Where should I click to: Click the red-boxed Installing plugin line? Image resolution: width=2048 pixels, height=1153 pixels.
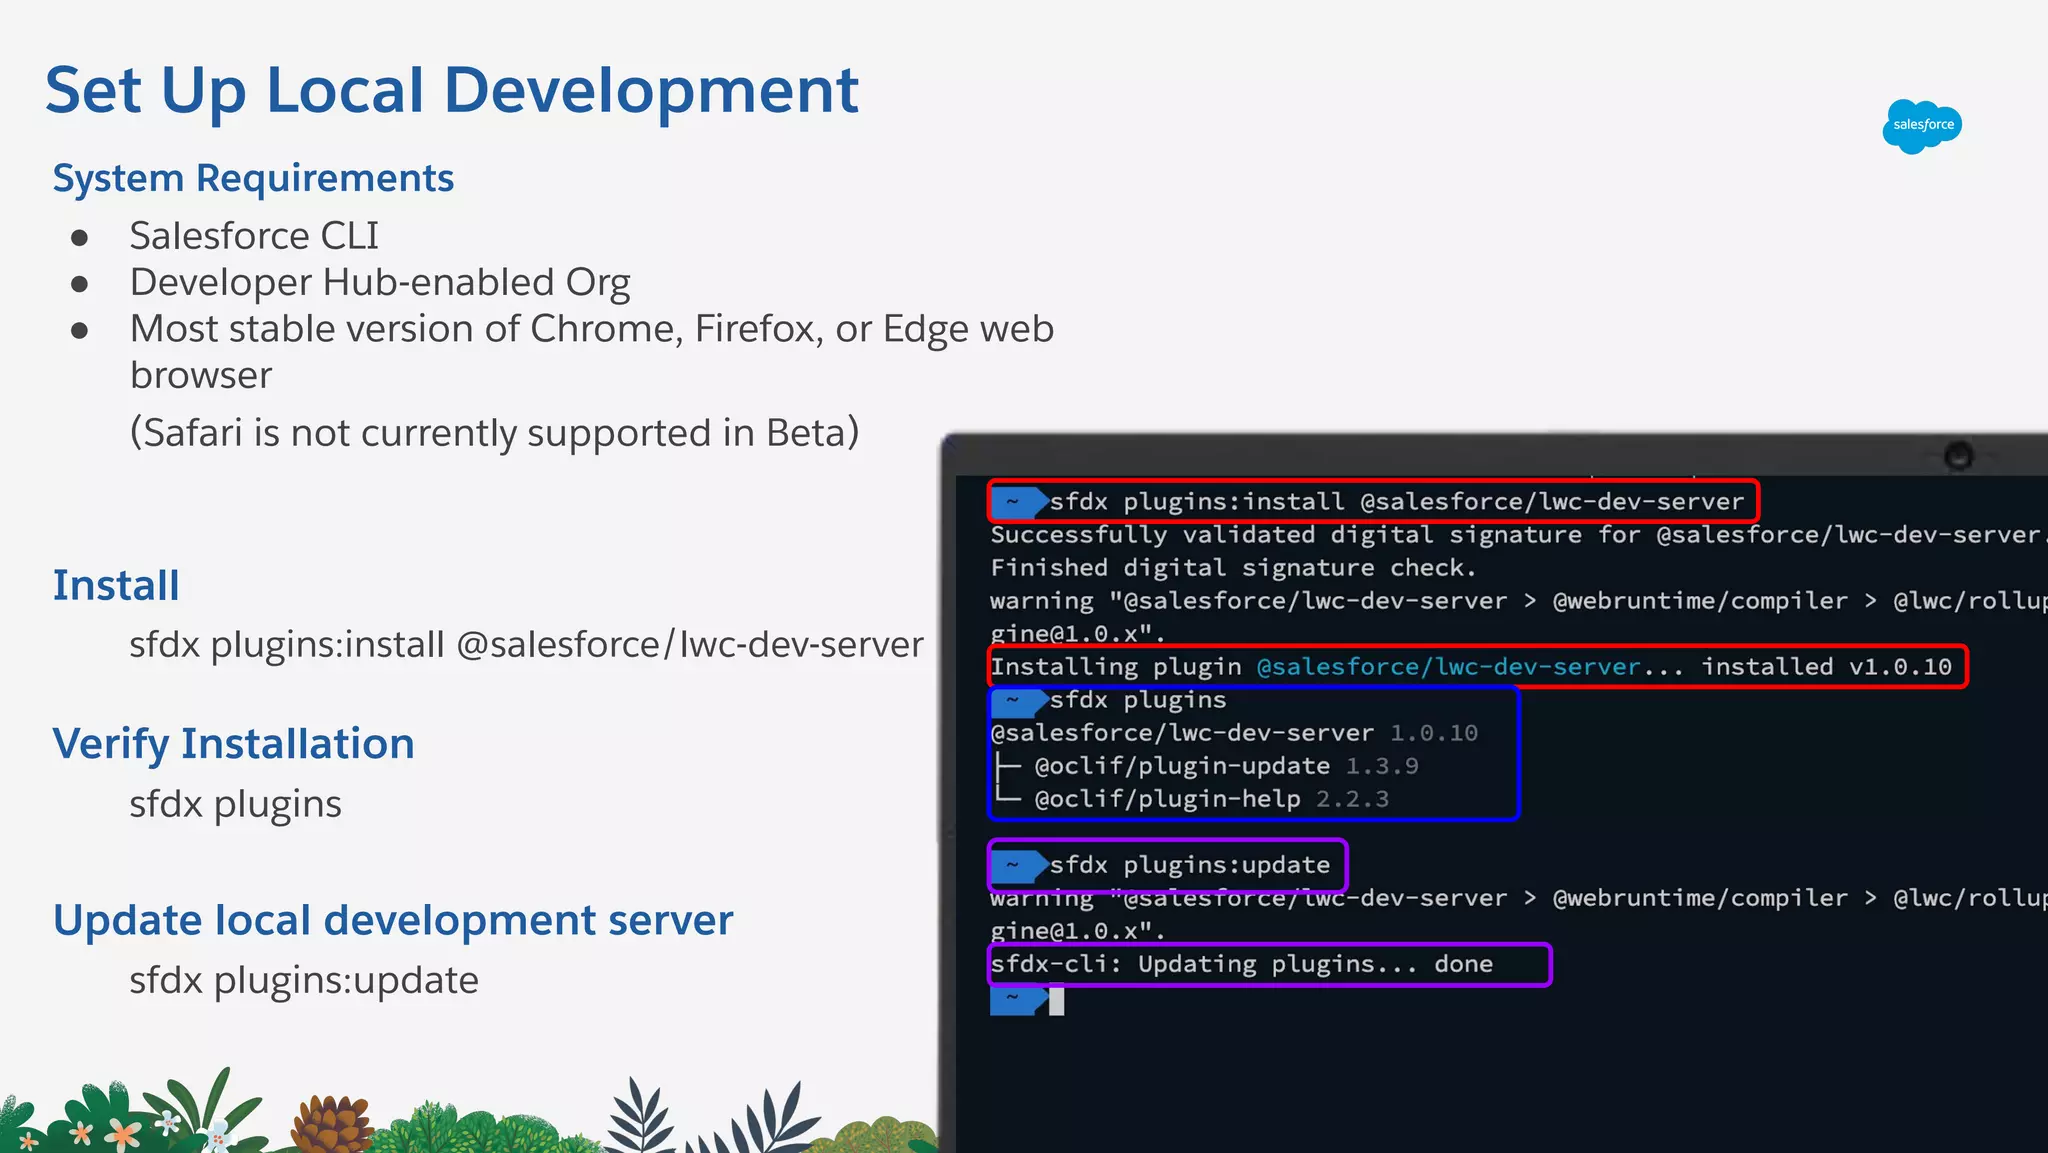point(1470,667)
